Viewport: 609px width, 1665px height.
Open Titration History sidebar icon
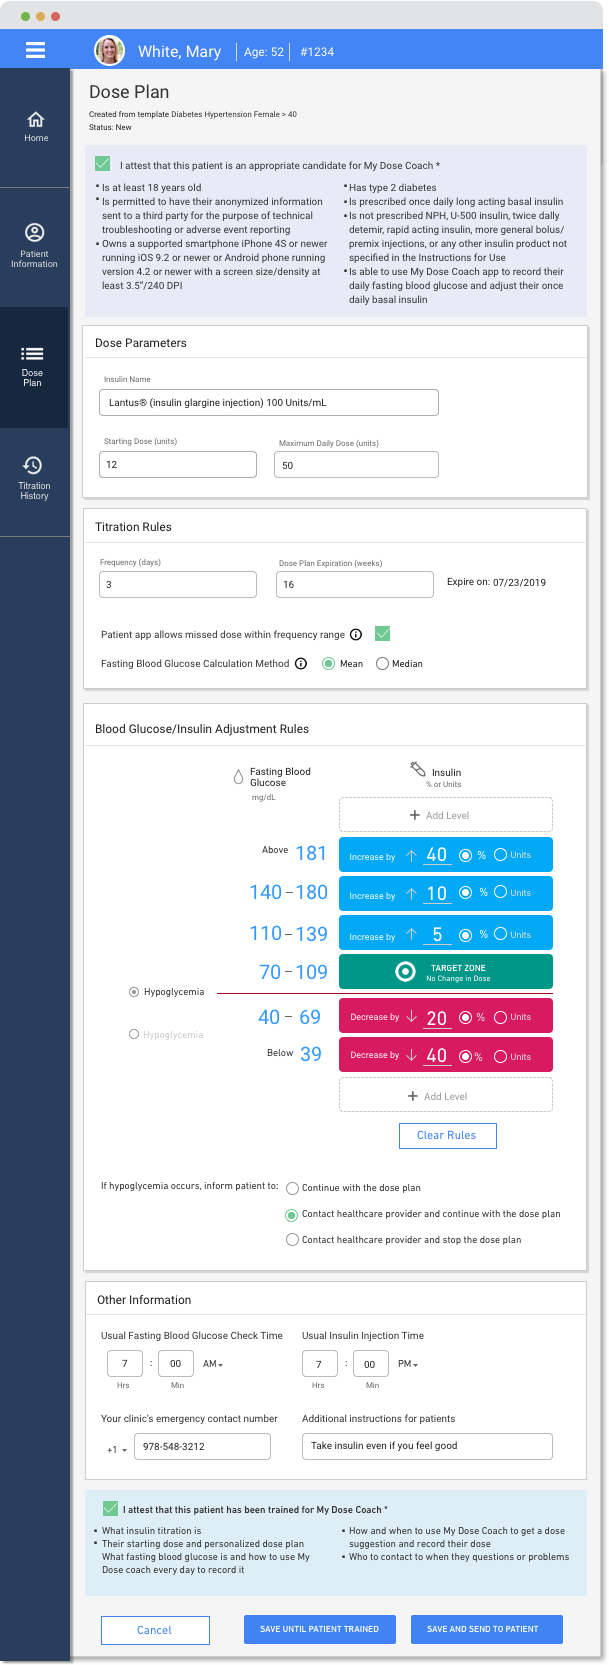click(34, 477)
